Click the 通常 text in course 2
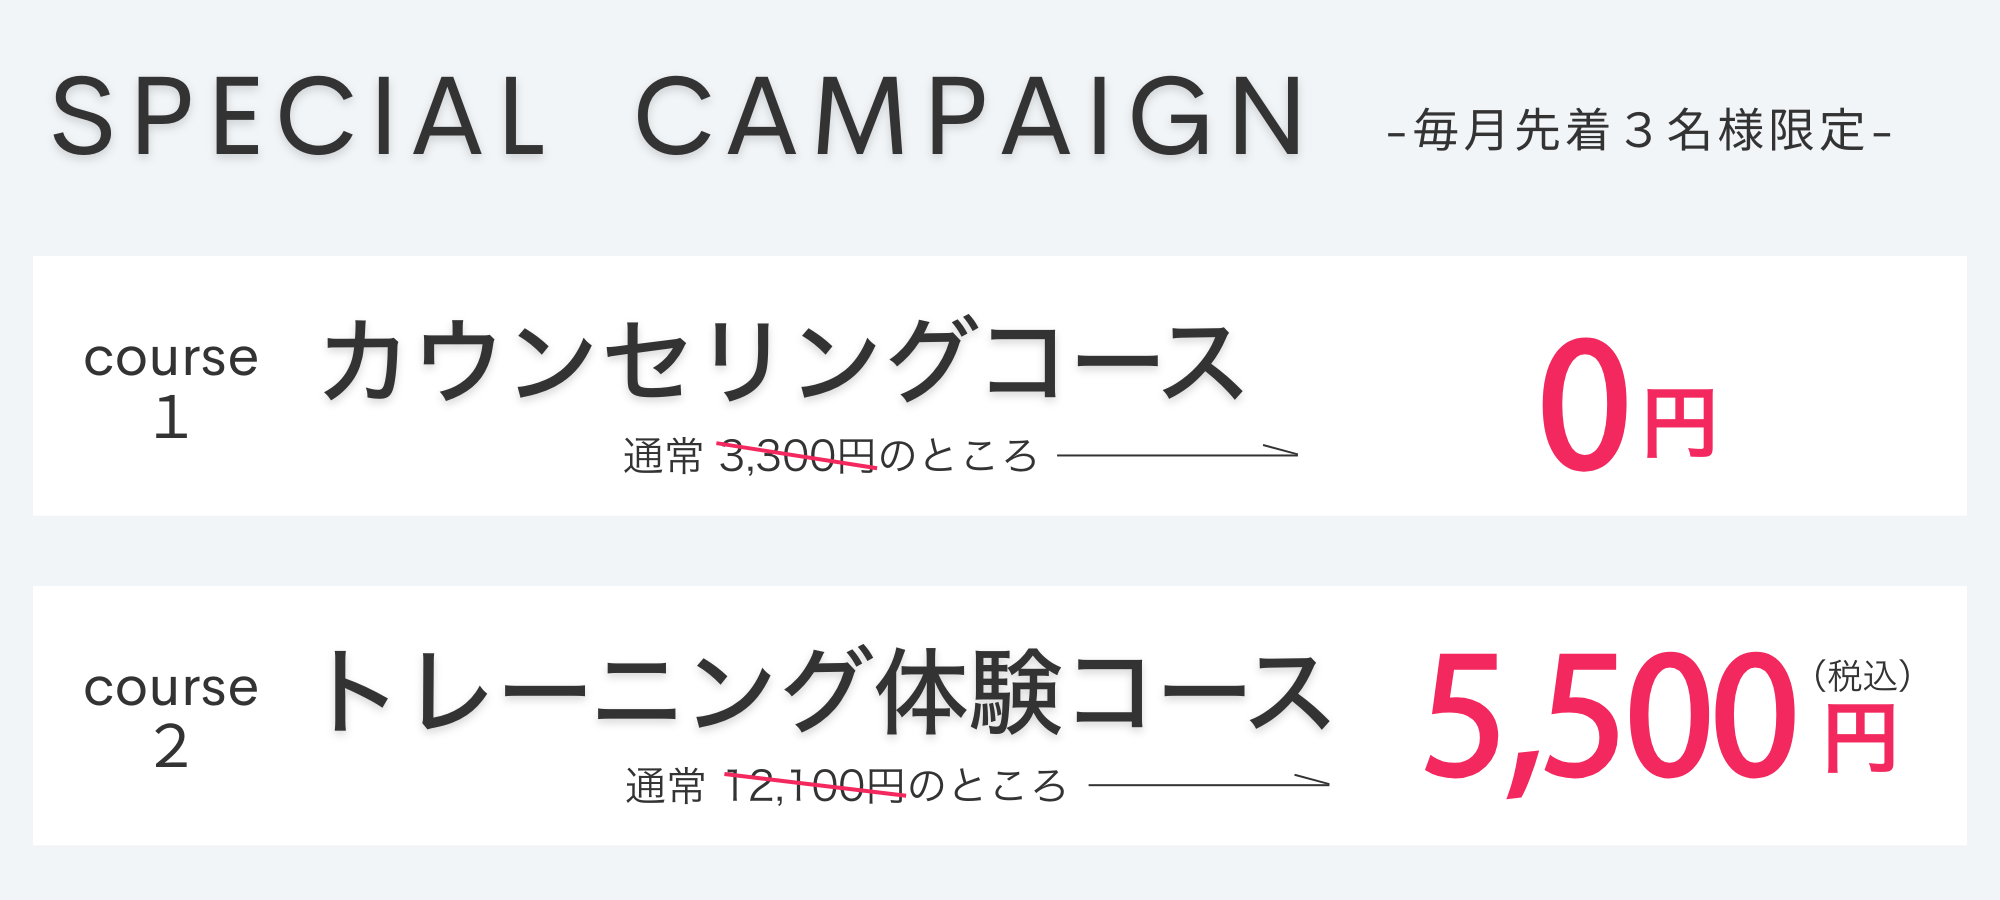 pyautogui.click(x=665, y=786)
